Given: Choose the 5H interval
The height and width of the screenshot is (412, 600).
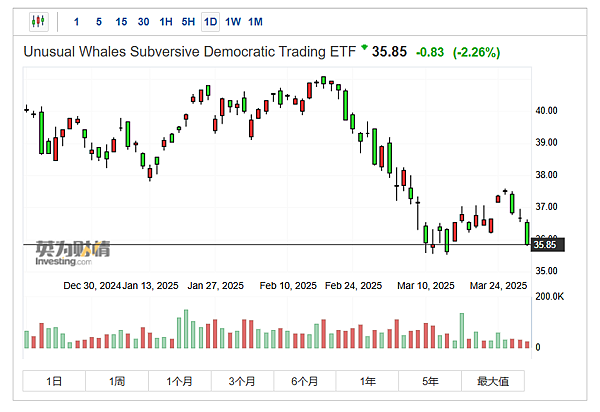Looking at the screenshot, I should tap(188, 22).
